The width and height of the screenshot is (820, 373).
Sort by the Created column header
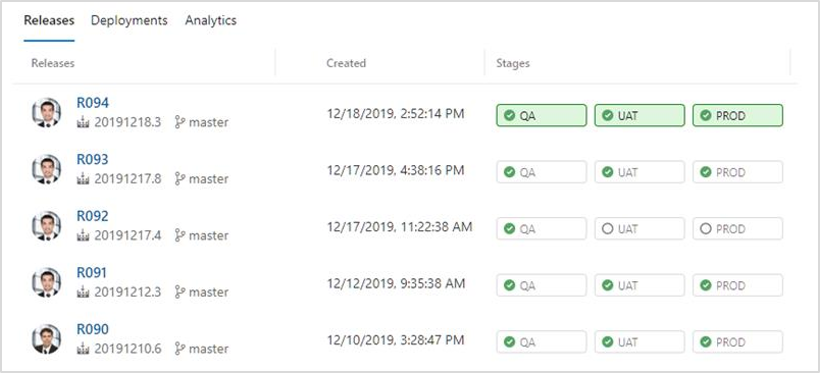coord(346,63)
